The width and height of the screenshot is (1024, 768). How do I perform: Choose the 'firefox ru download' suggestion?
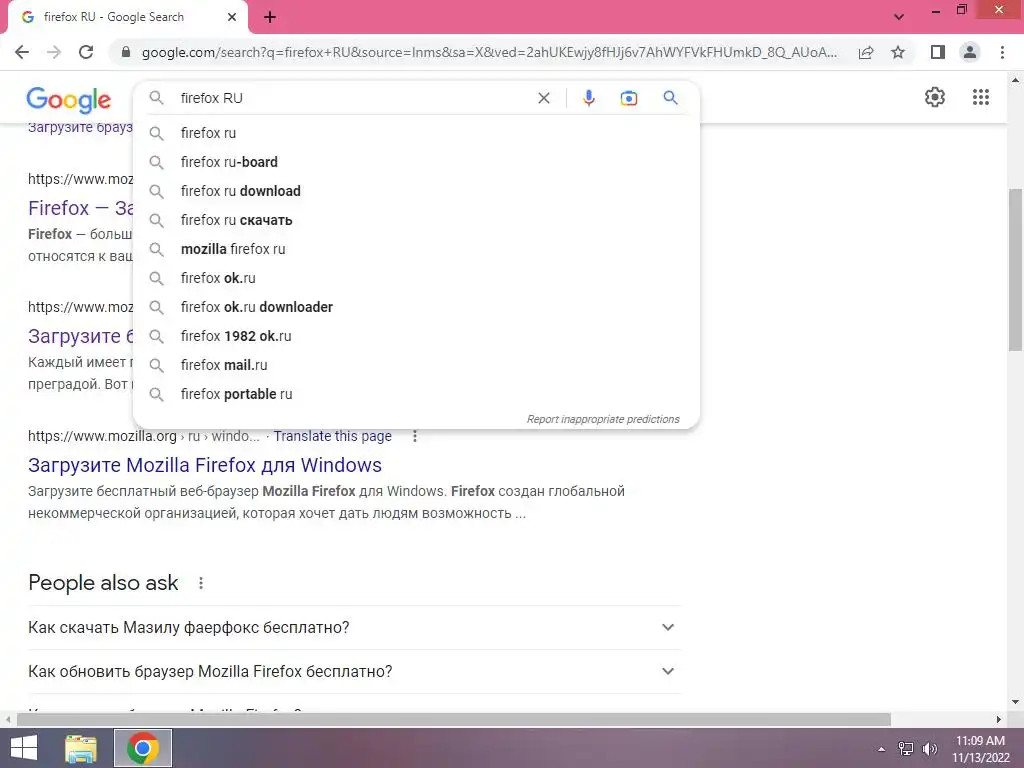(416, 191)
